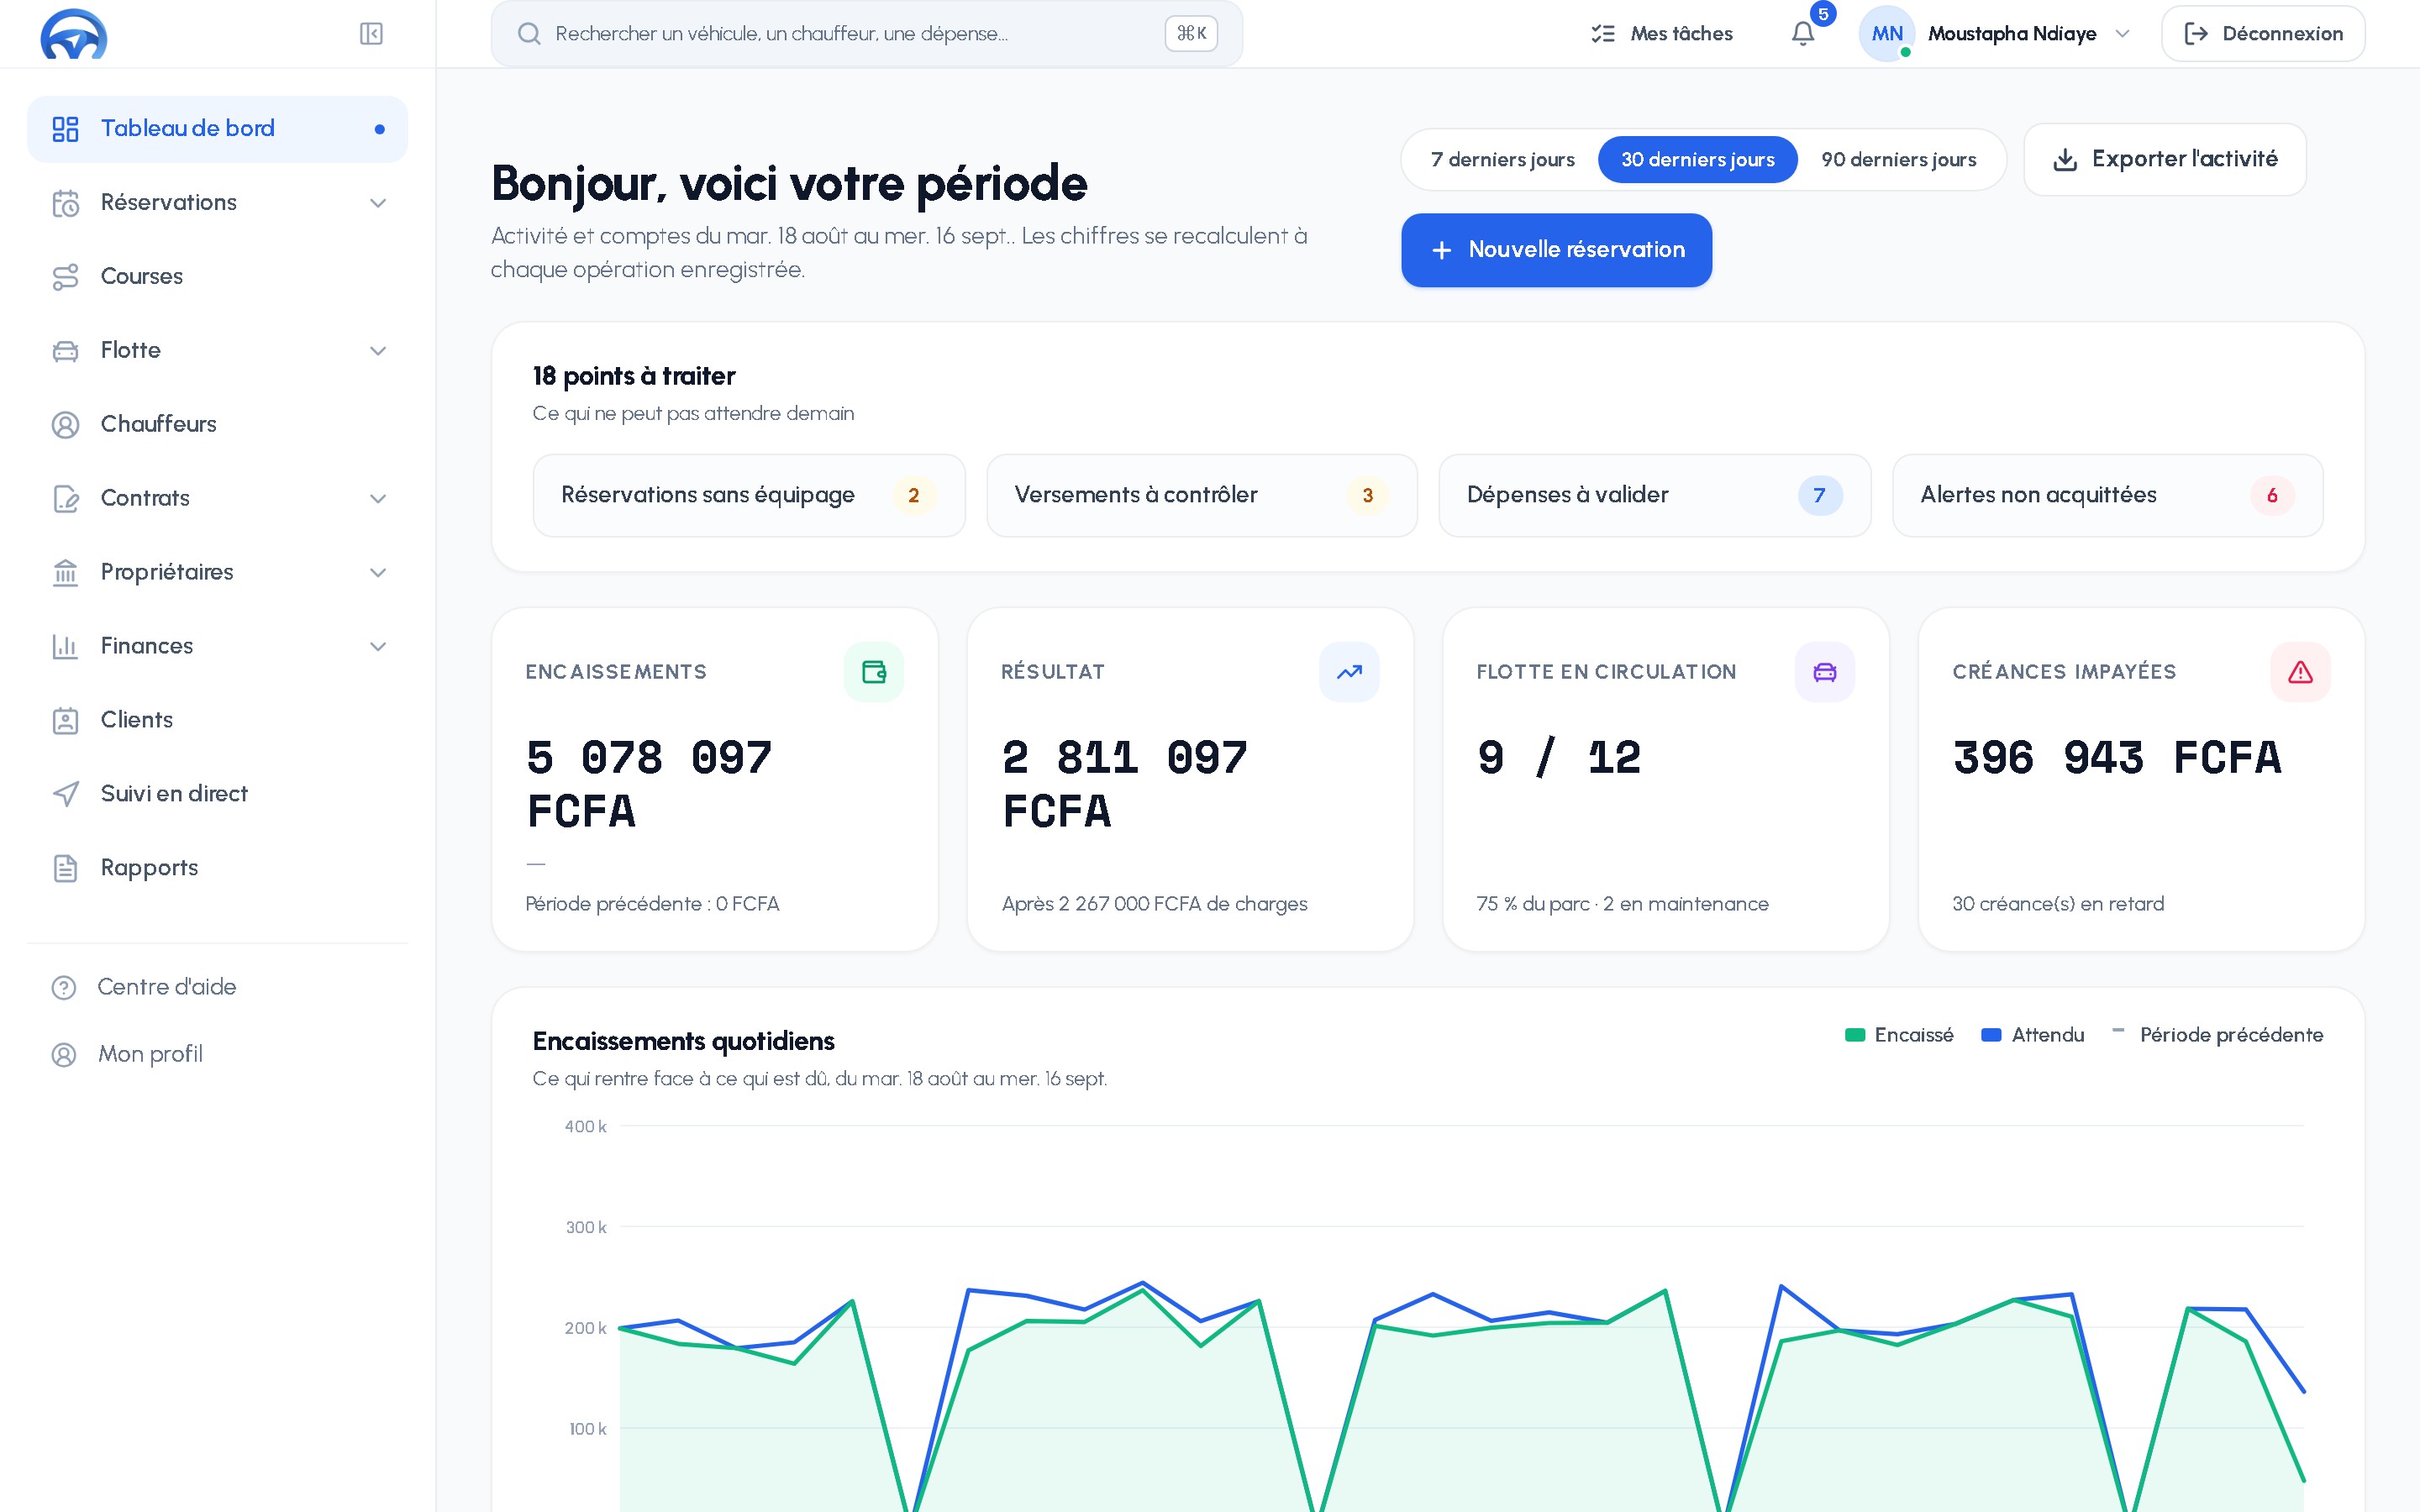Screen dimensions: 2420x1512
Task: Click the Déconnexion button
Action: [2262, 34]
